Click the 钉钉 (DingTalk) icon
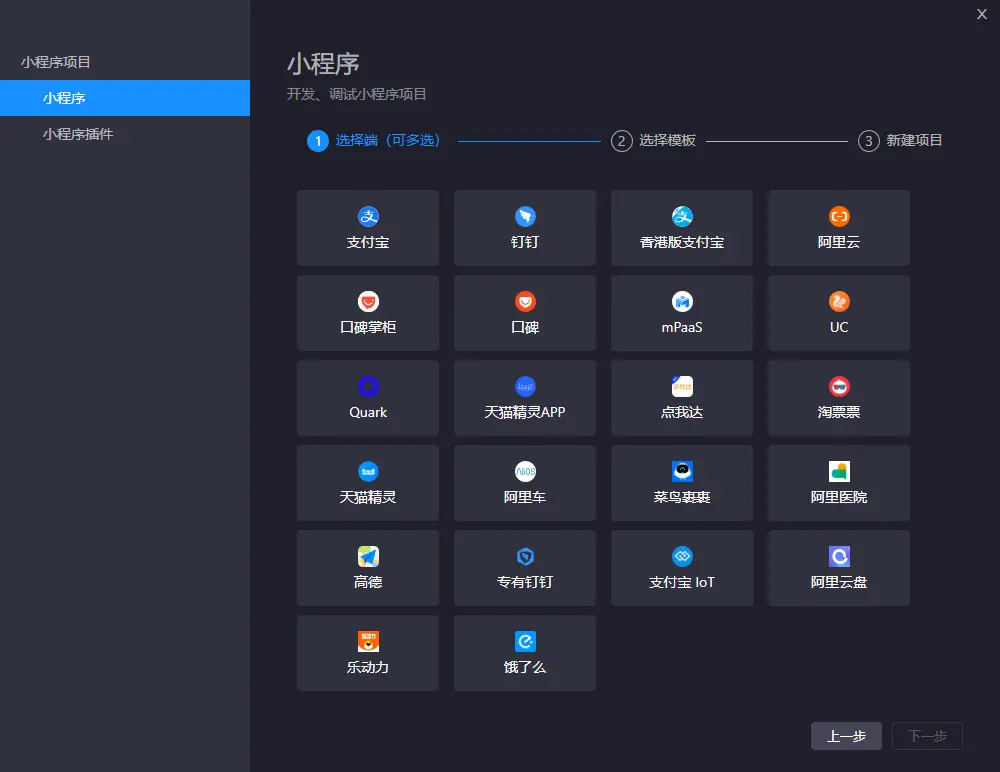 pyautogui.click(x=524, y=227)
